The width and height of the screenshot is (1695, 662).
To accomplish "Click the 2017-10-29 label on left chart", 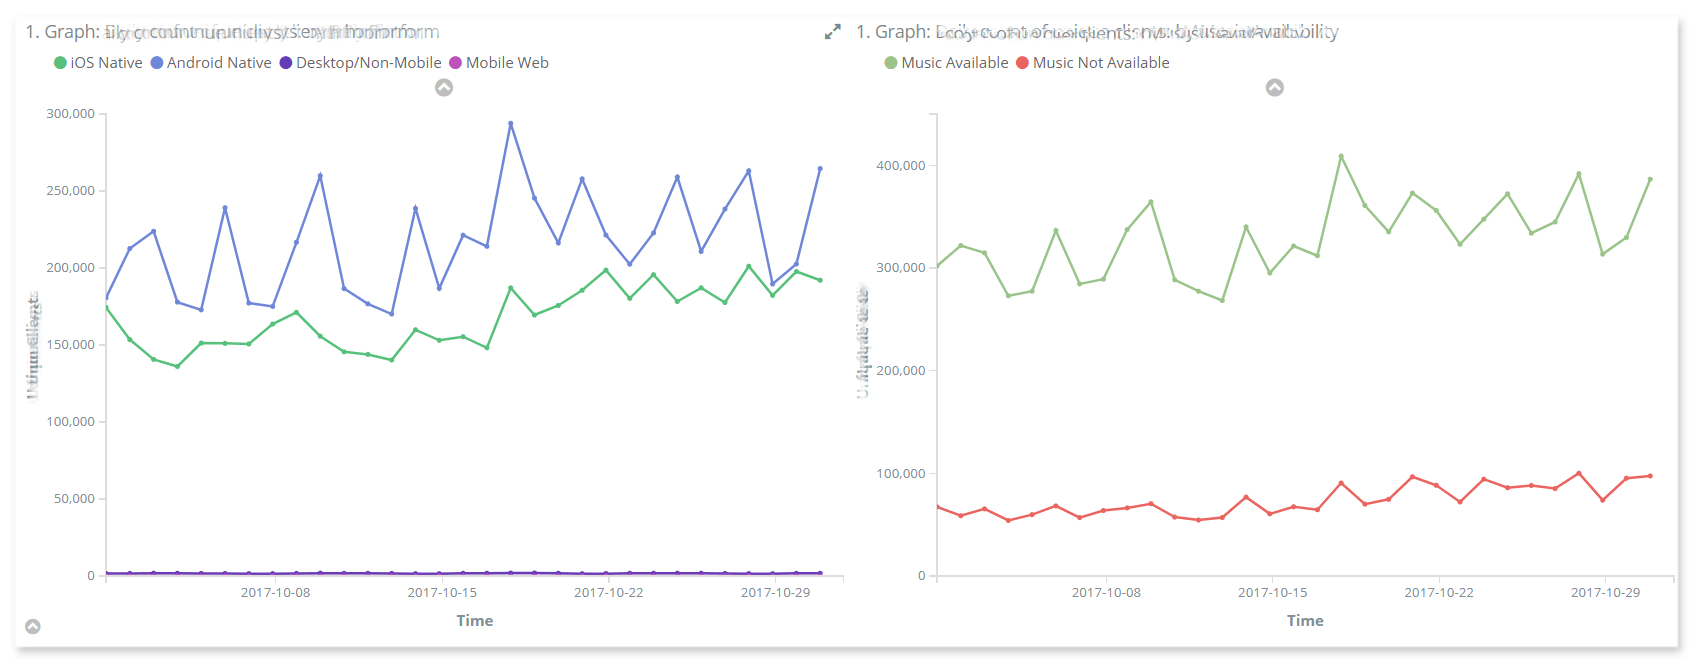I will [775, 593].
